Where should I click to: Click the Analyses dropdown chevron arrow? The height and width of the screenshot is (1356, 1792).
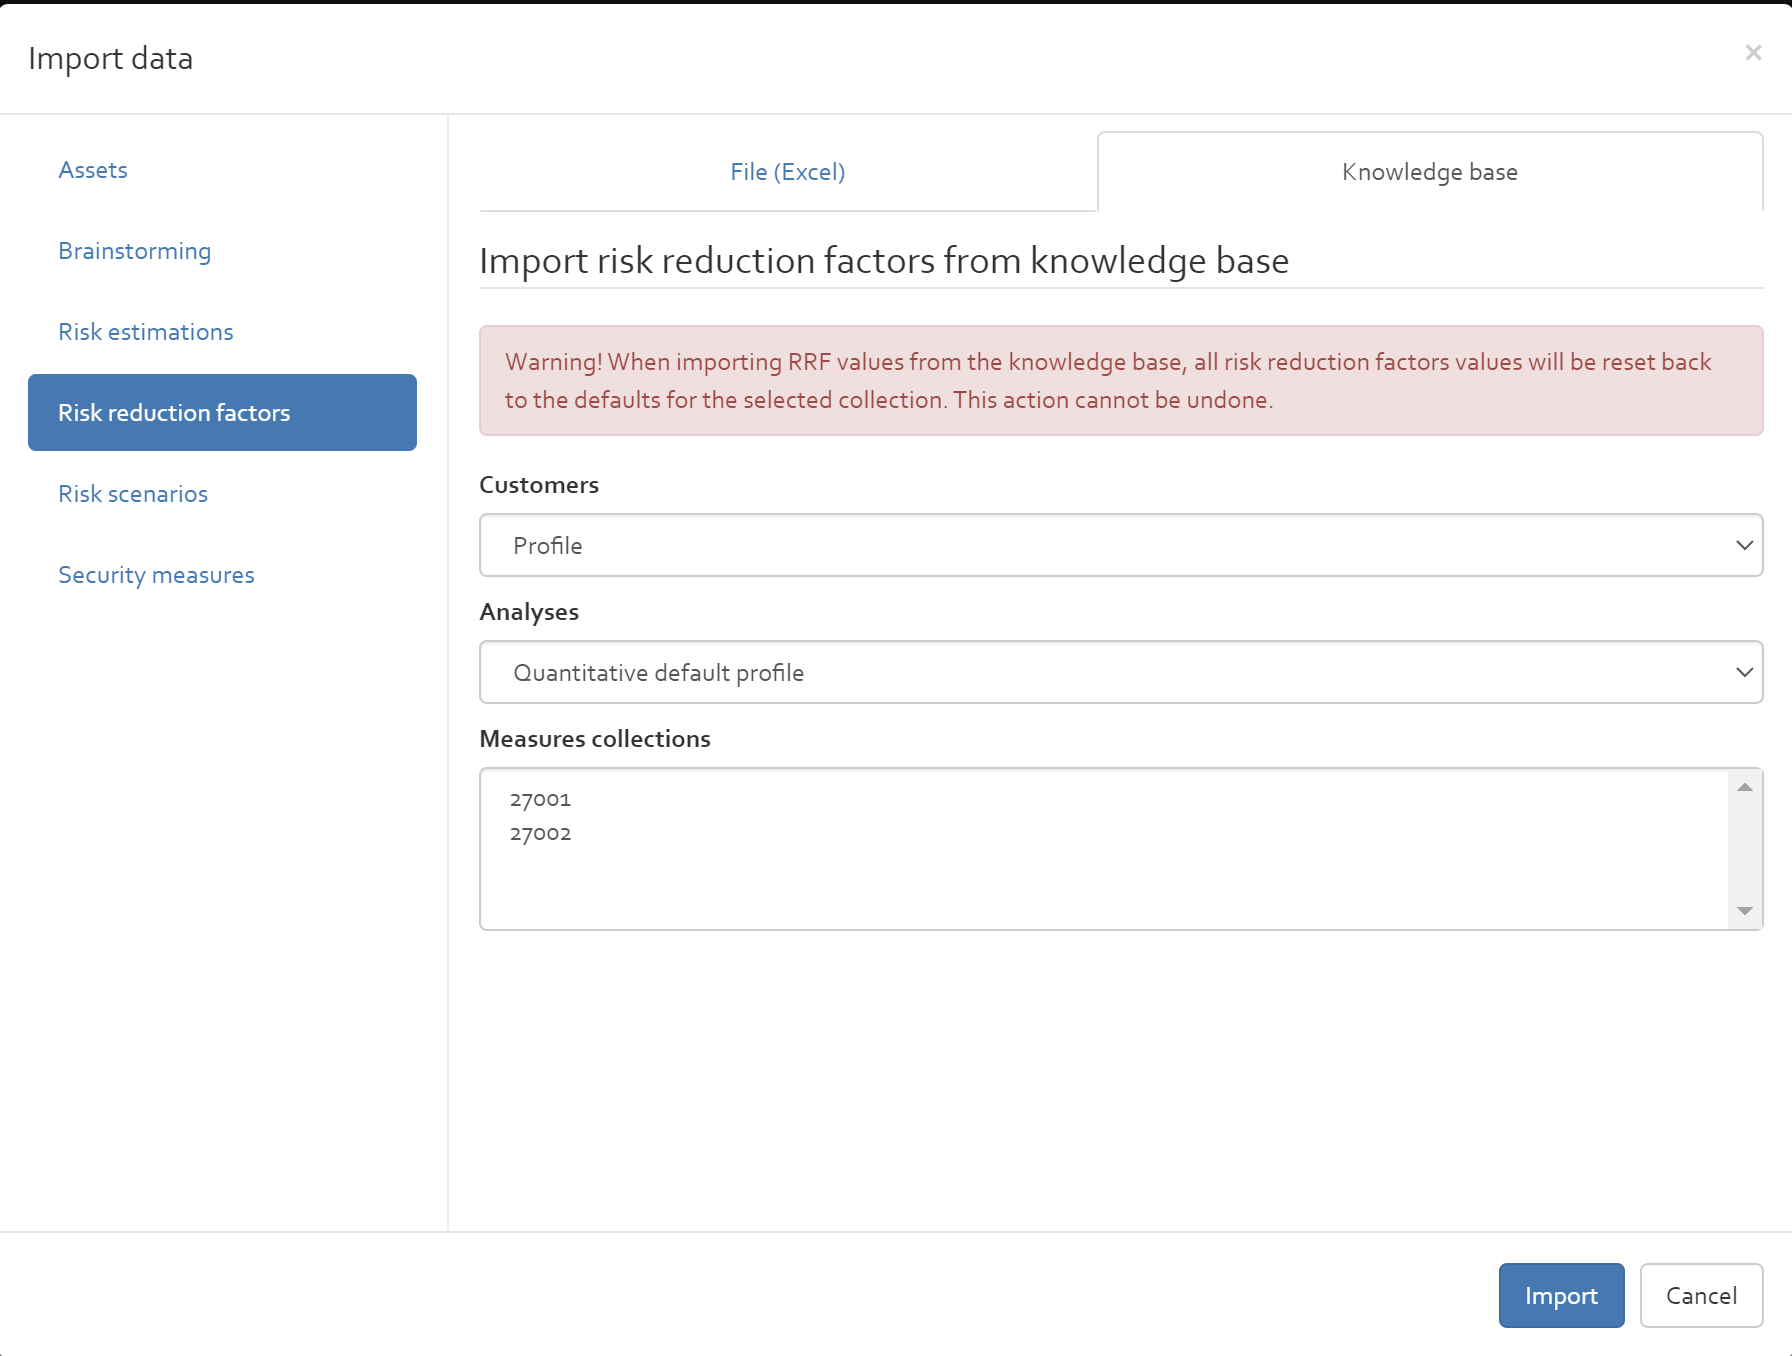point(1744,672)
